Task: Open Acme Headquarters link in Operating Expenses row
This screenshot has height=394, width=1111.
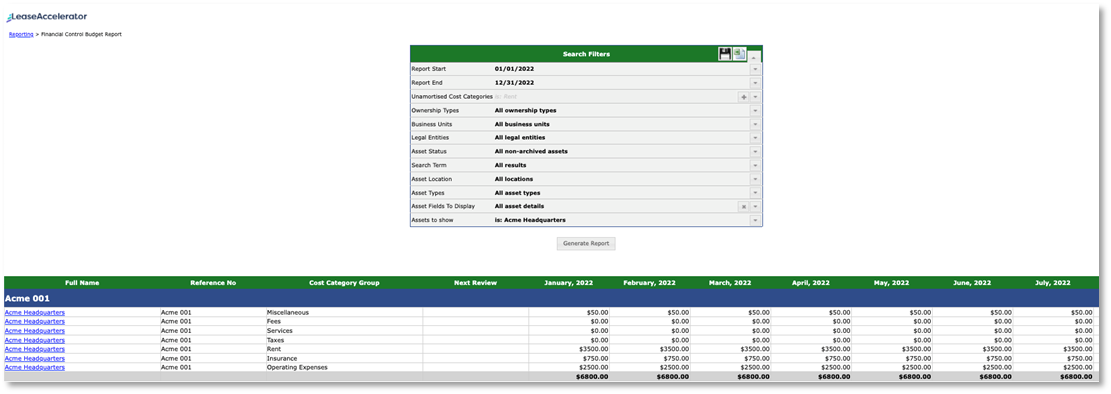Action: 35,367
